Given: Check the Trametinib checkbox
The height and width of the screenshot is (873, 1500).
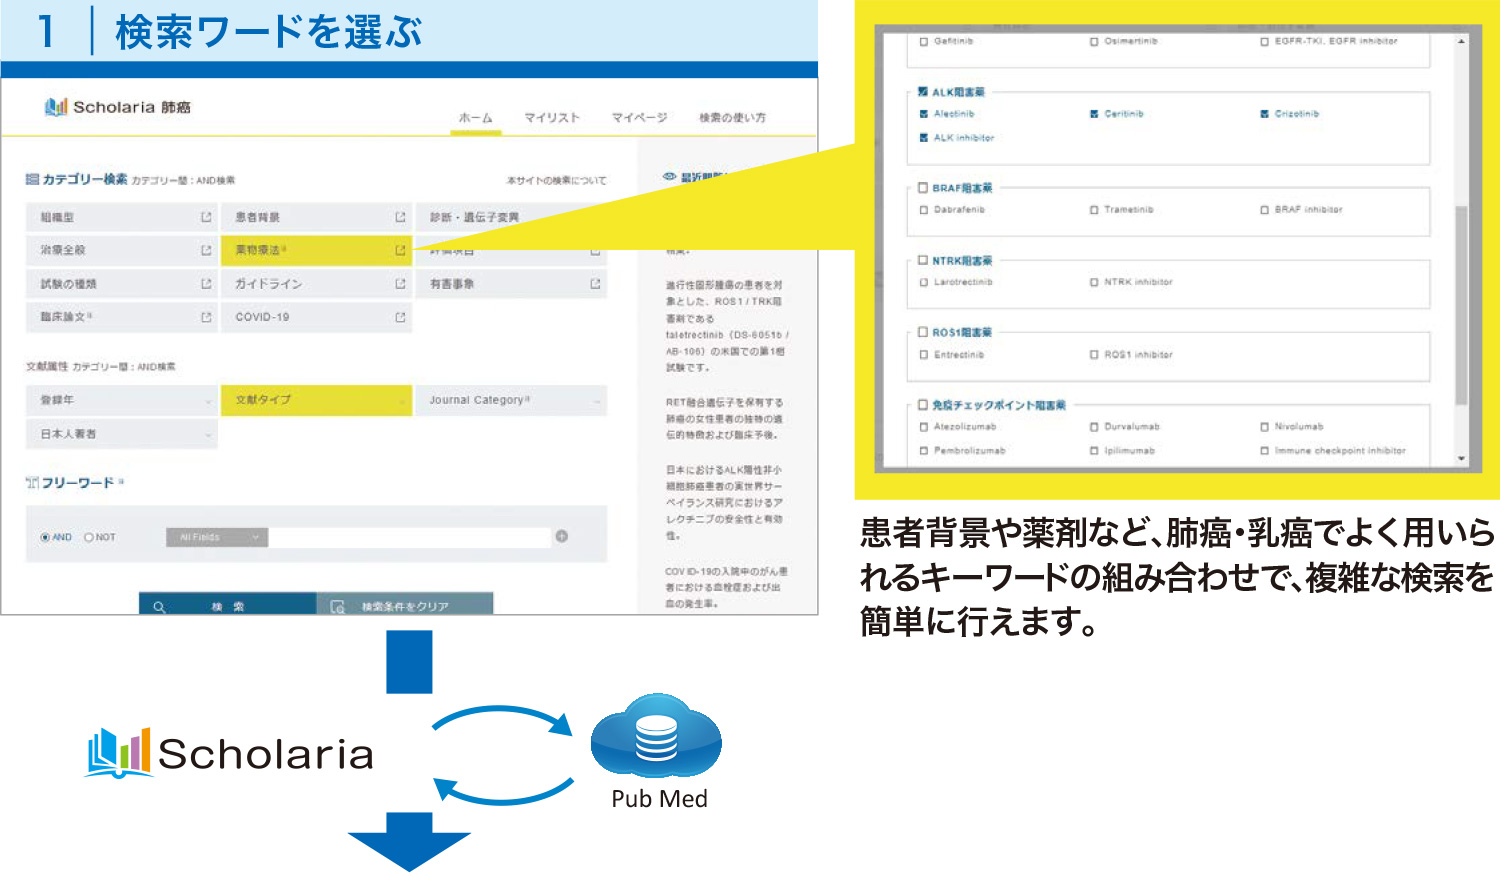Looking at the screenshot, I should point(1094,210).
